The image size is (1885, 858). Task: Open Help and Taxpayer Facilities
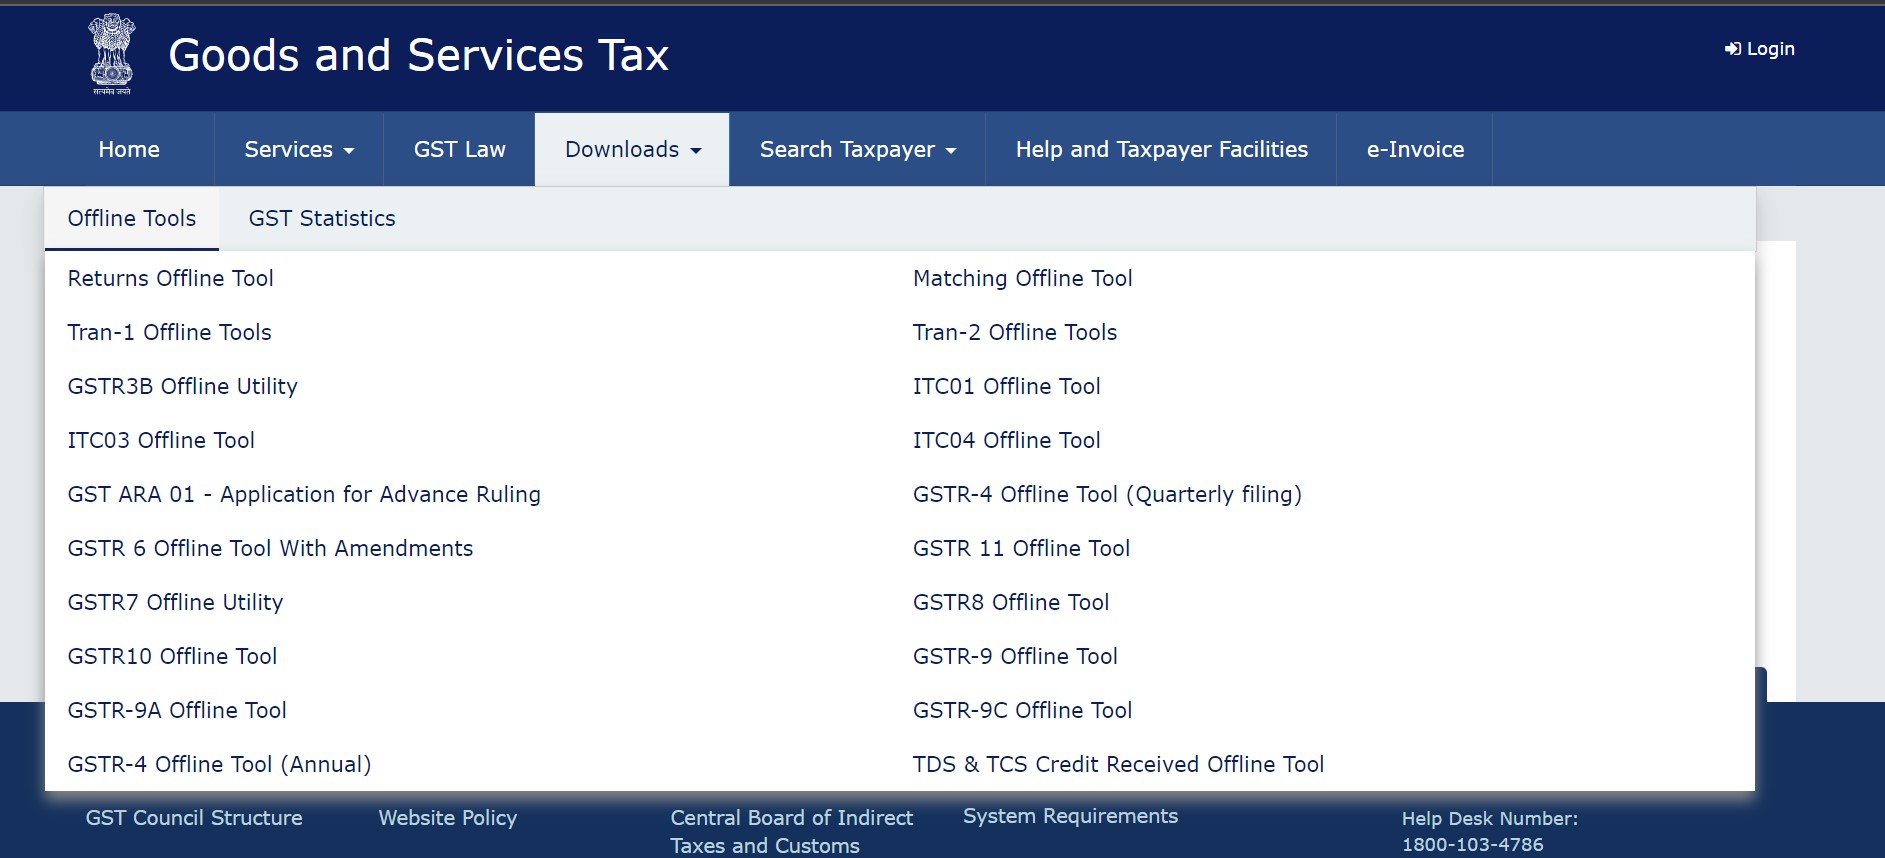point(1162,149)
